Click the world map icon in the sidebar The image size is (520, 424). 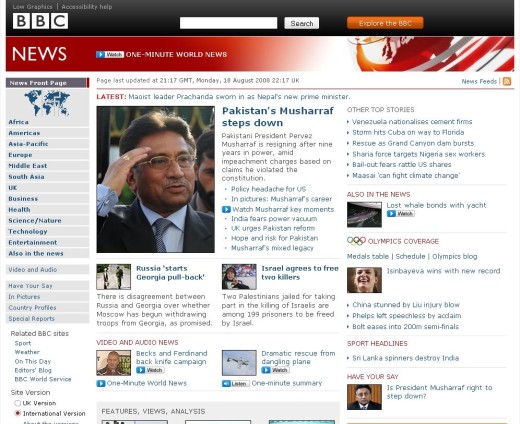point(47,103)
